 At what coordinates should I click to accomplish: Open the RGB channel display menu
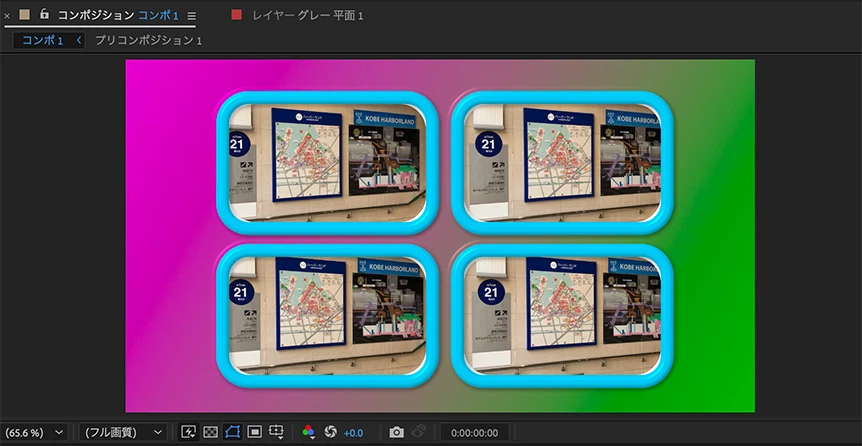tap(308, 432)
